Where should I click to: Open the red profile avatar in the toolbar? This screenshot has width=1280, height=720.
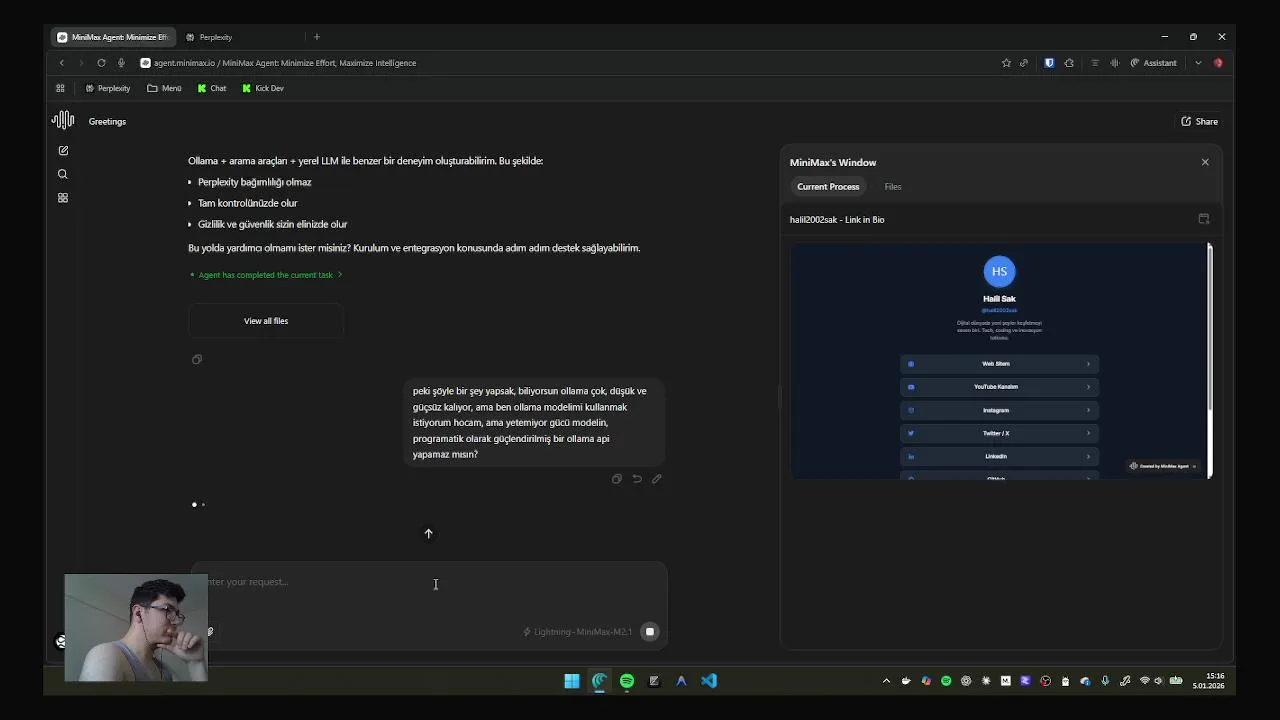[x=1218, y=63]
